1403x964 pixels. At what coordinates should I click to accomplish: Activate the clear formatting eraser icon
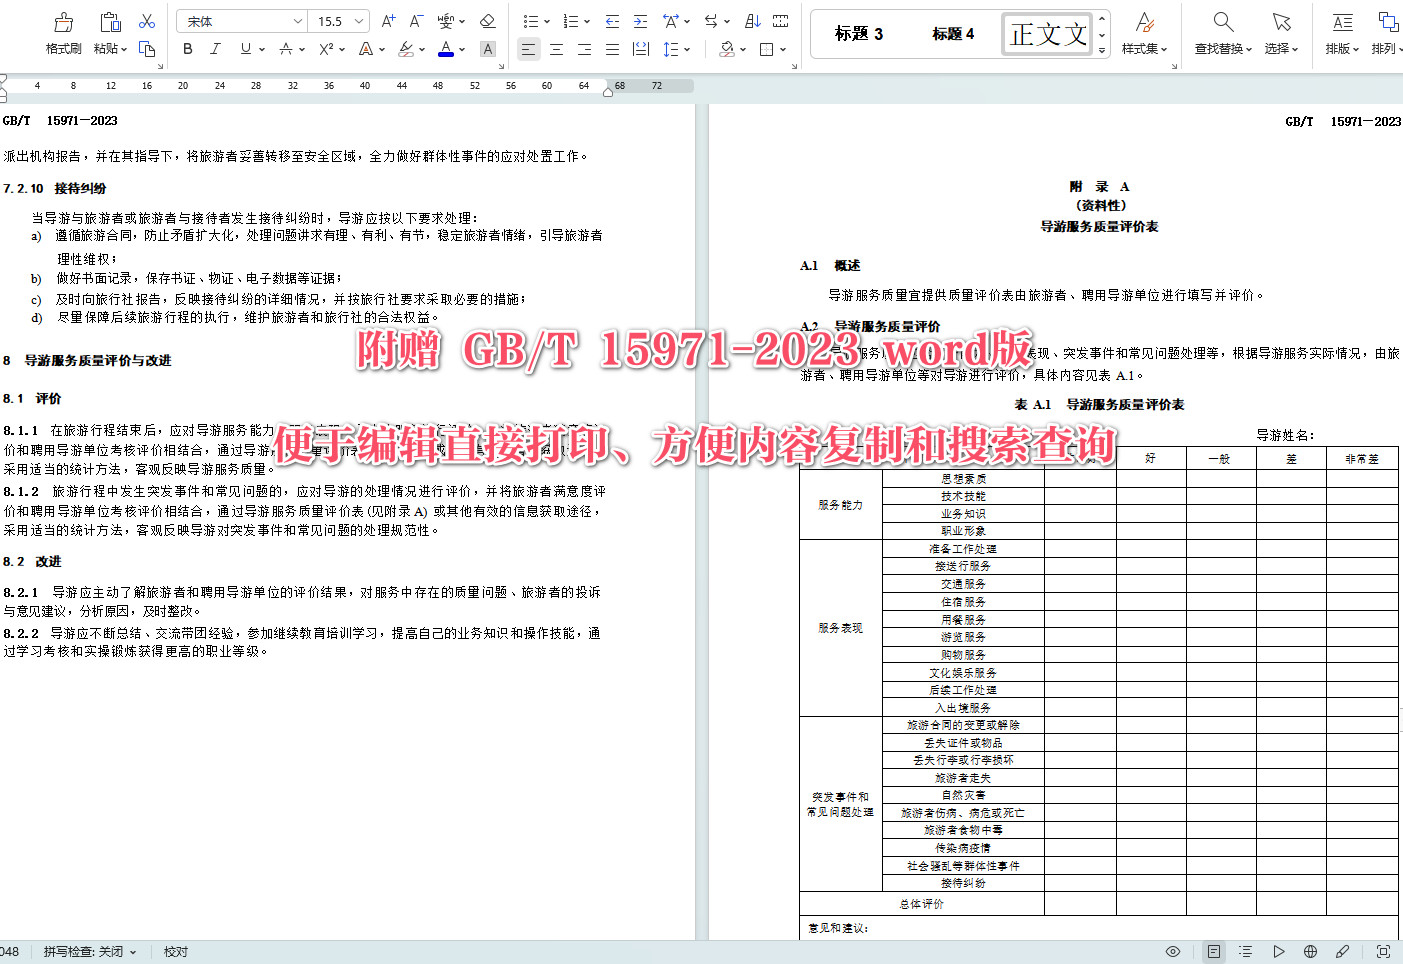[486, 21]
